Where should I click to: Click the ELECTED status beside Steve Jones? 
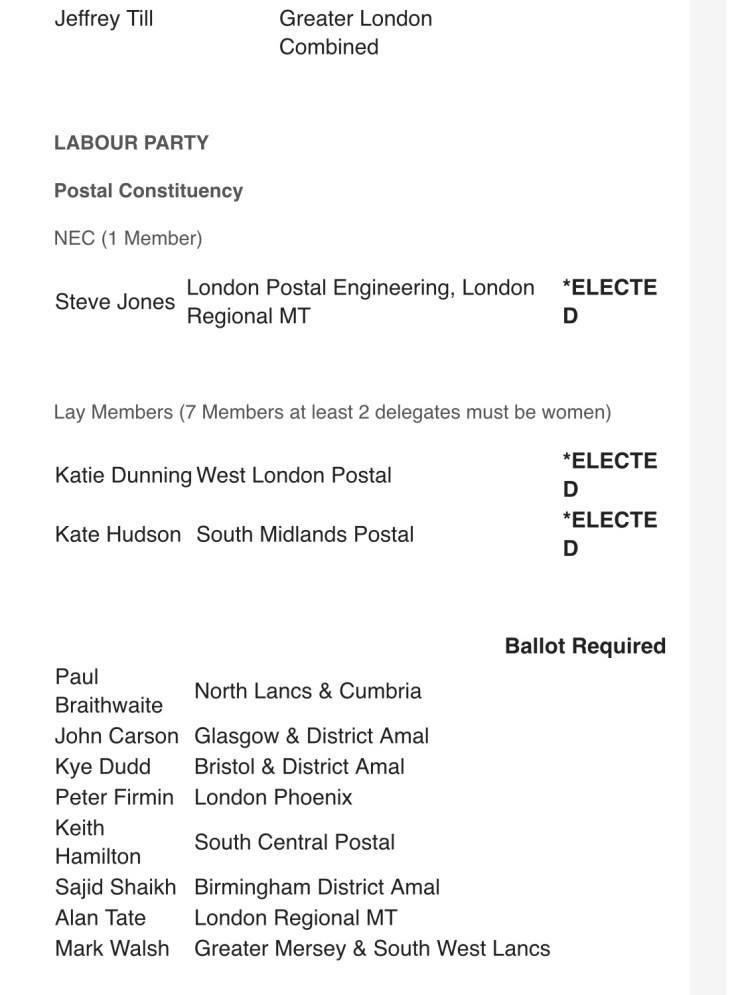coord(609,302)
